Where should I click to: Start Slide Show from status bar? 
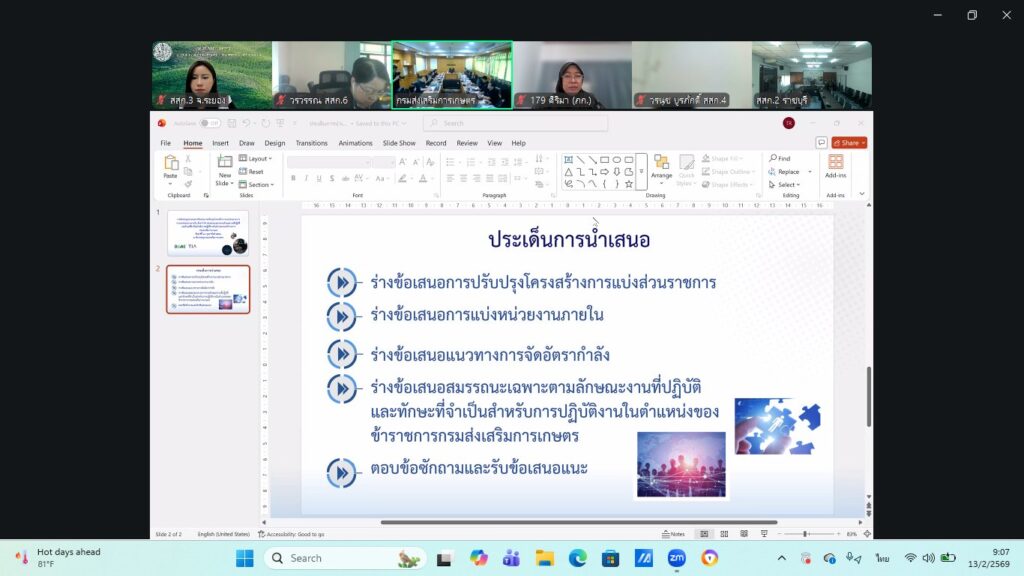coord(762,534)
